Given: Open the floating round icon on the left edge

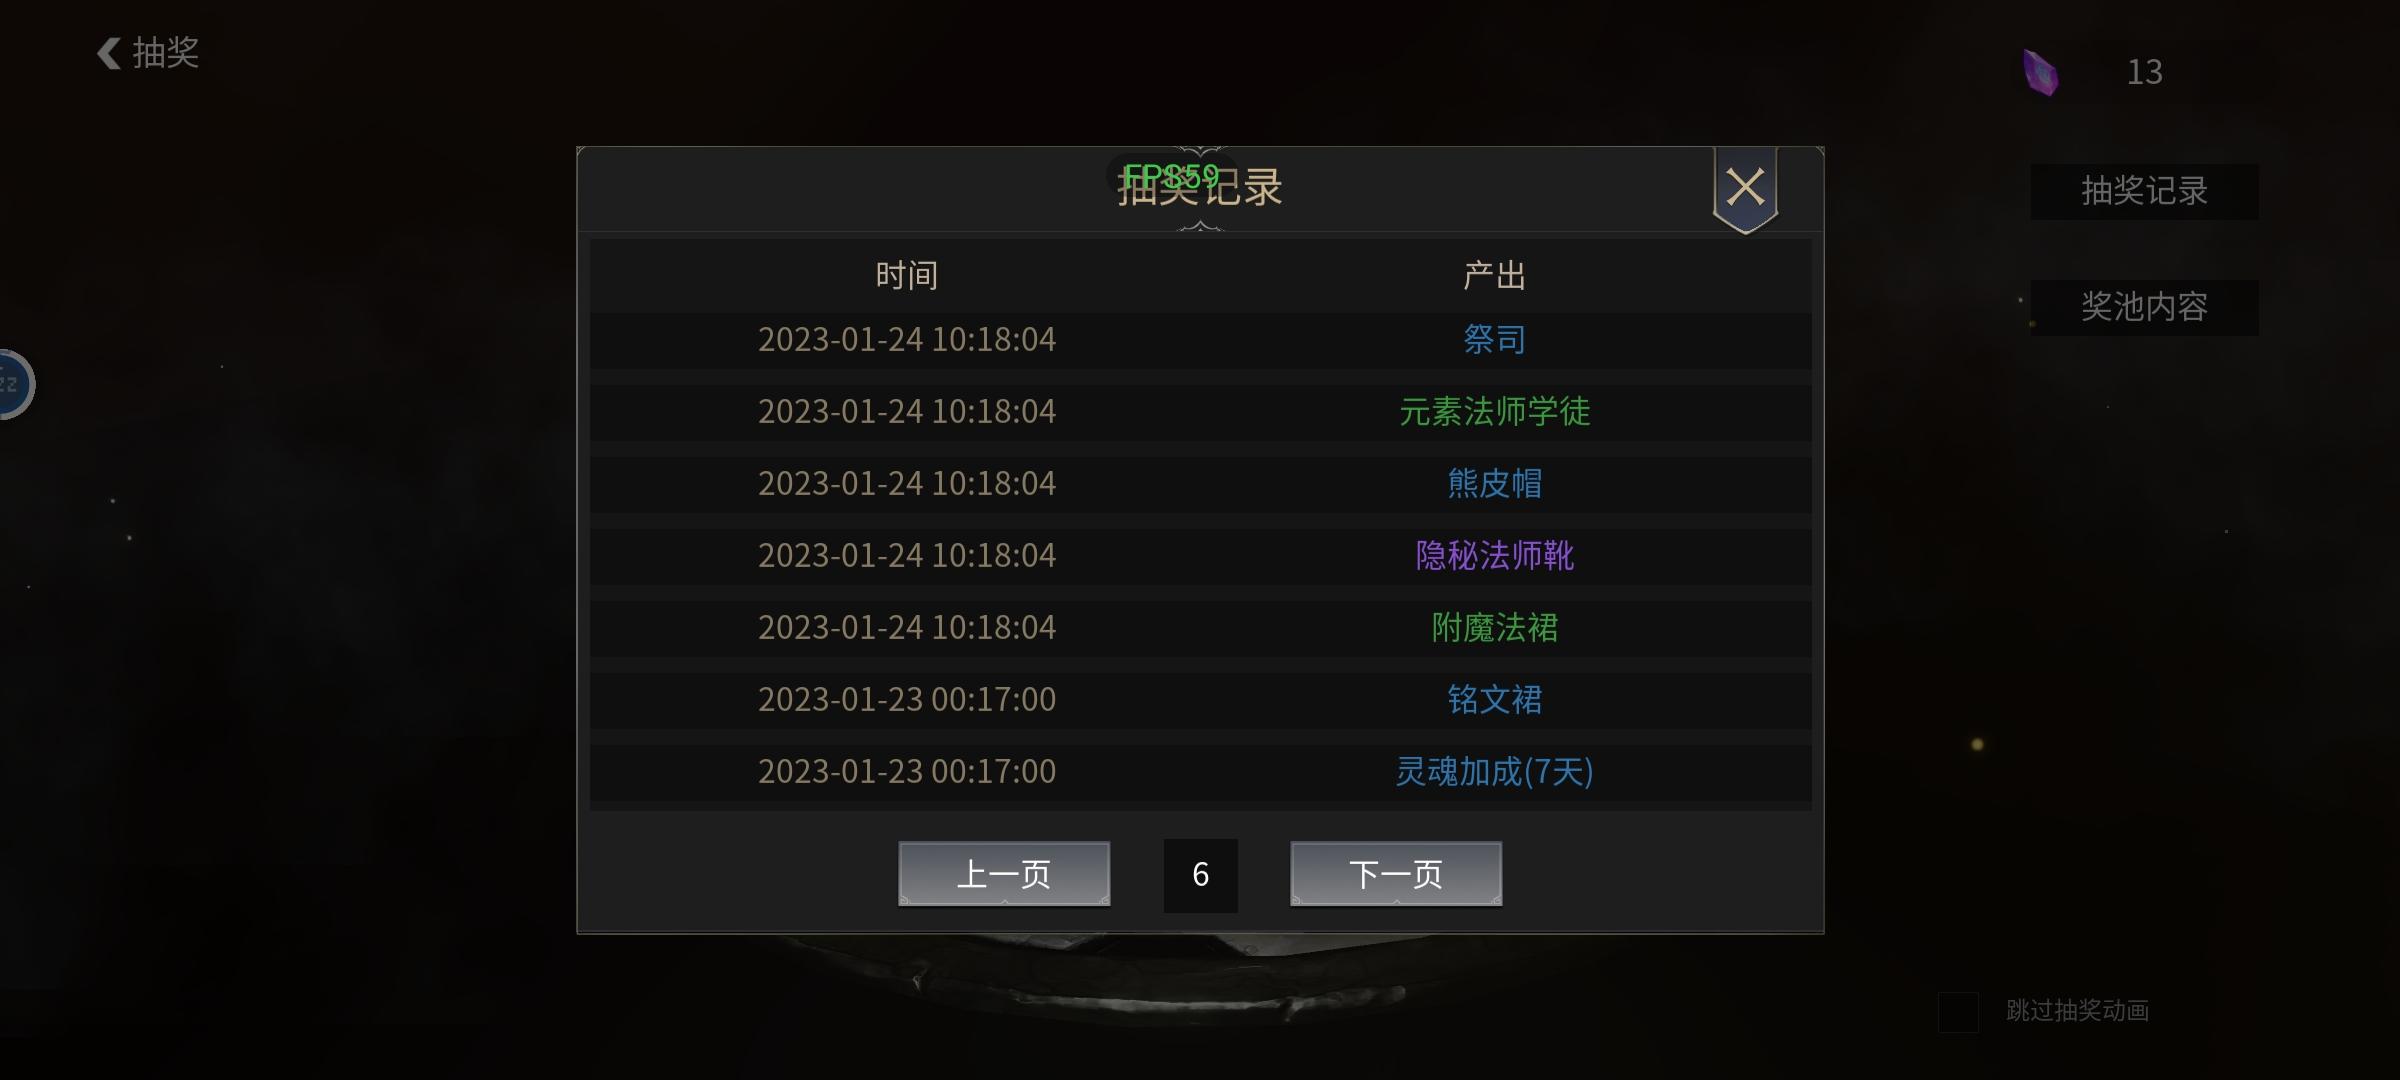Looking at the screenshot, I should (14, 384).
